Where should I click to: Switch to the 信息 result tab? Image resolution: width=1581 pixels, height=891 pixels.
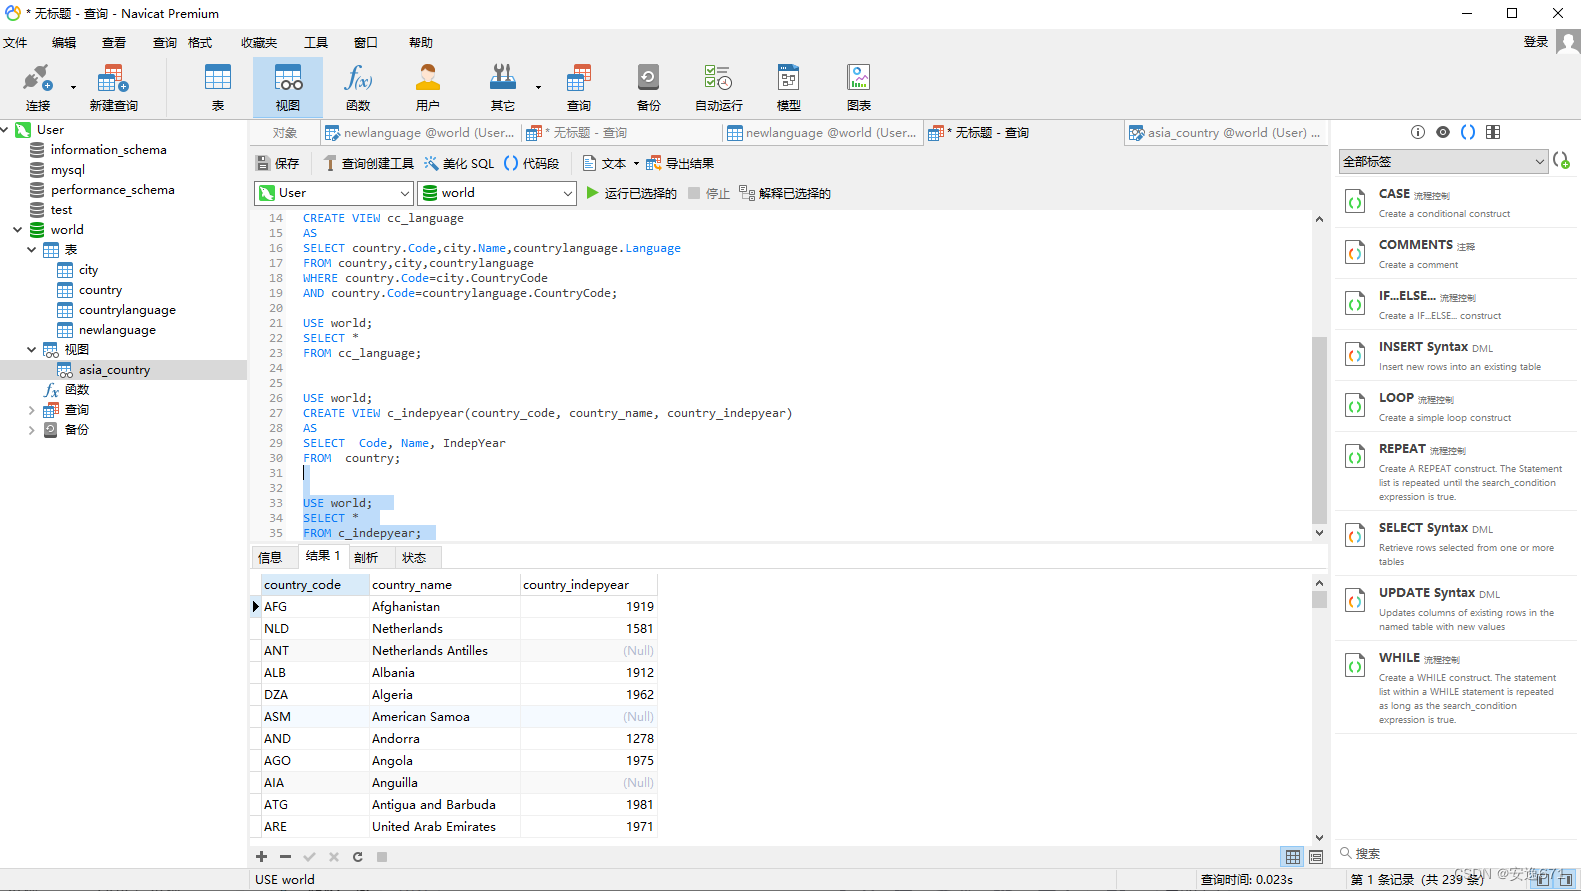tap(270, 557)
